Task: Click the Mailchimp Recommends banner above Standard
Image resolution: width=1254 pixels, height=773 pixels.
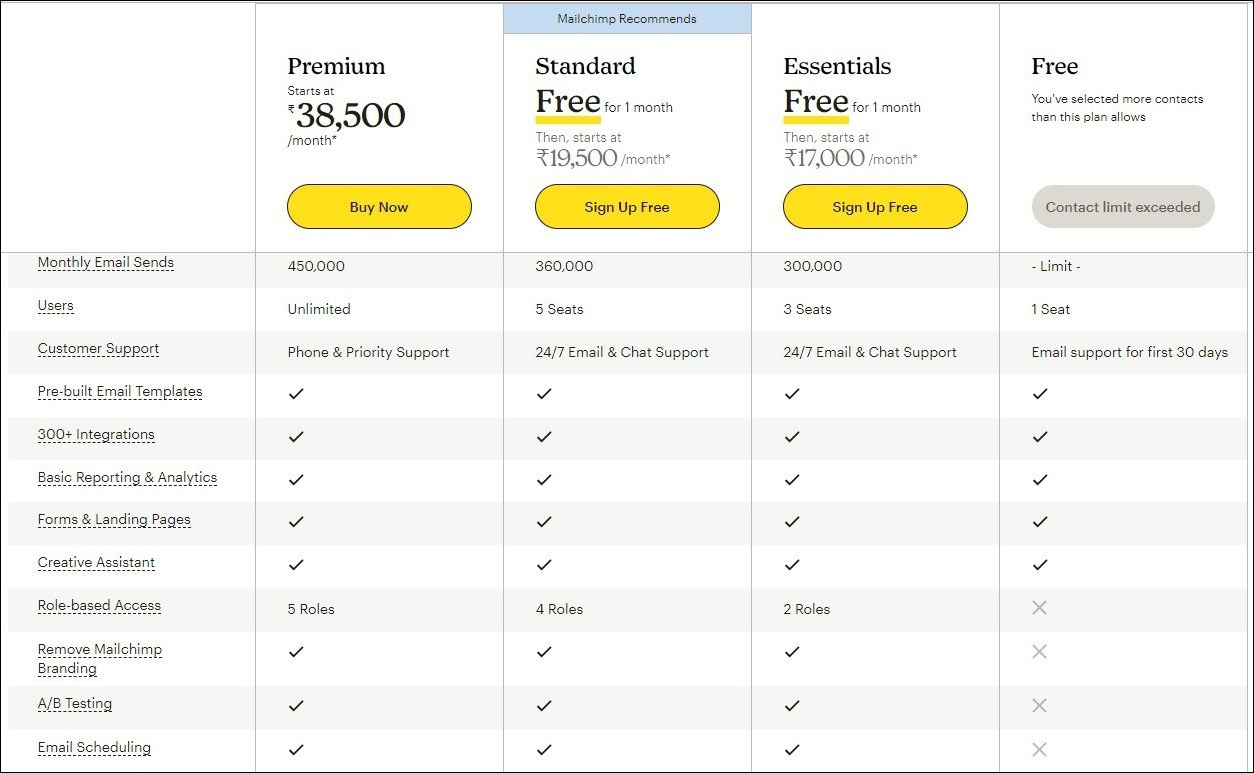Action: tap(627, 18)
